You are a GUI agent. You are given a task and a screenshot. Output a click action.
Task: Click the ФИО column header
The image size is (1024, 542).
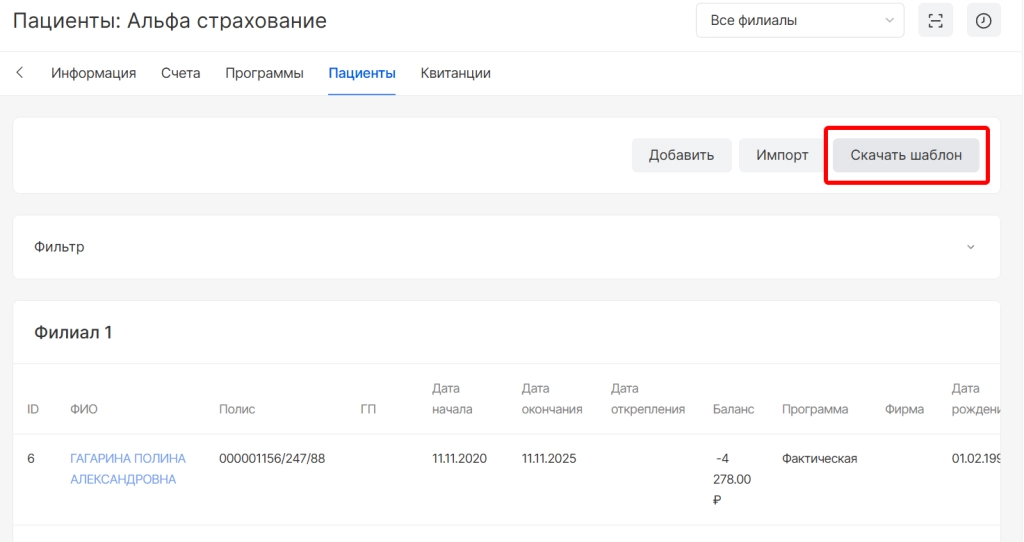pos(84,409)
